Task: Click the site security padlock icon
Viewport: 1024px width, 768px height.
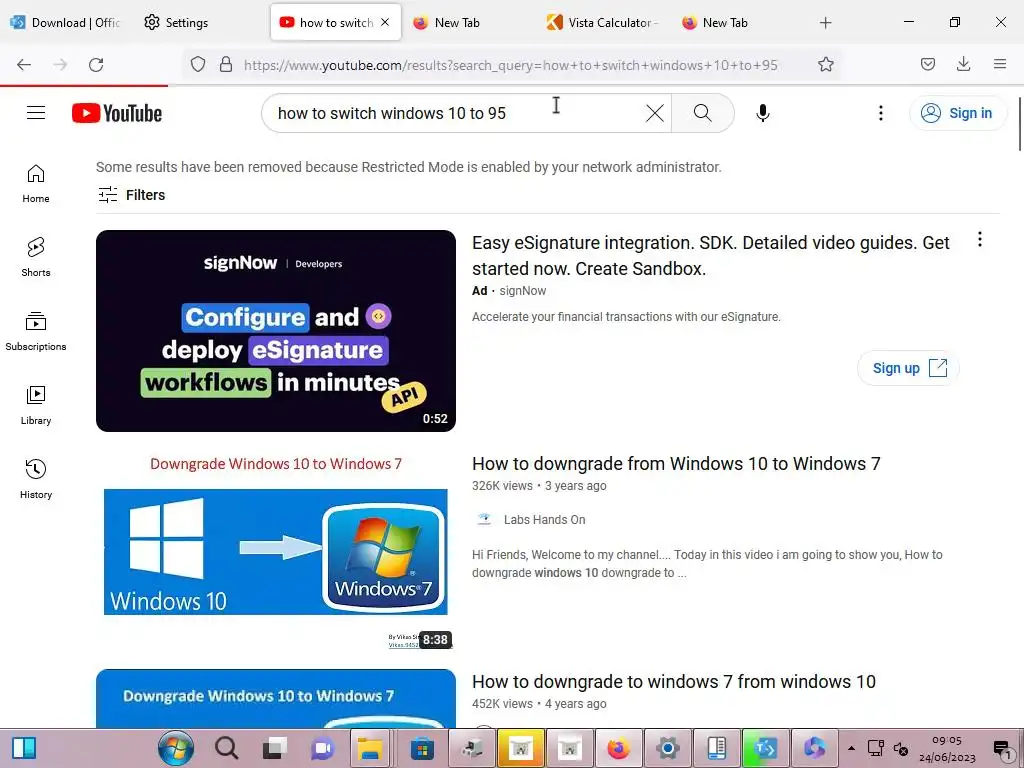Action: tap(226, 64)
